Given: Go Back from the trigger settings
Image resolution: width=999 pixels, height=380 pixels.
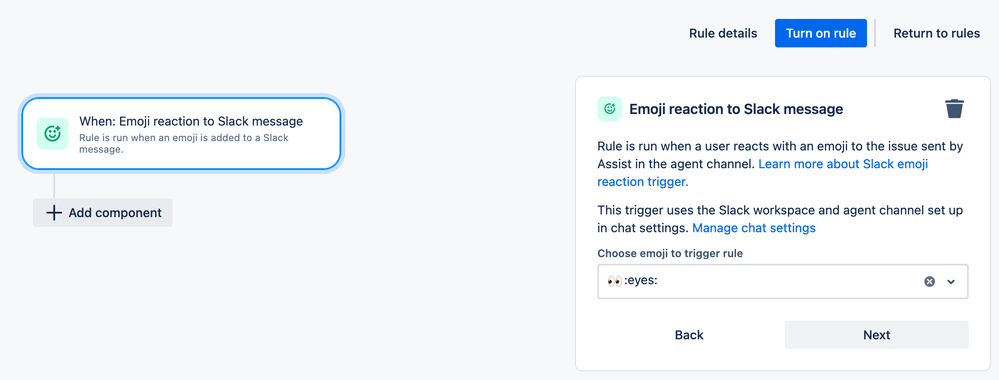Looking at the screenshot, I should point(689,335).
